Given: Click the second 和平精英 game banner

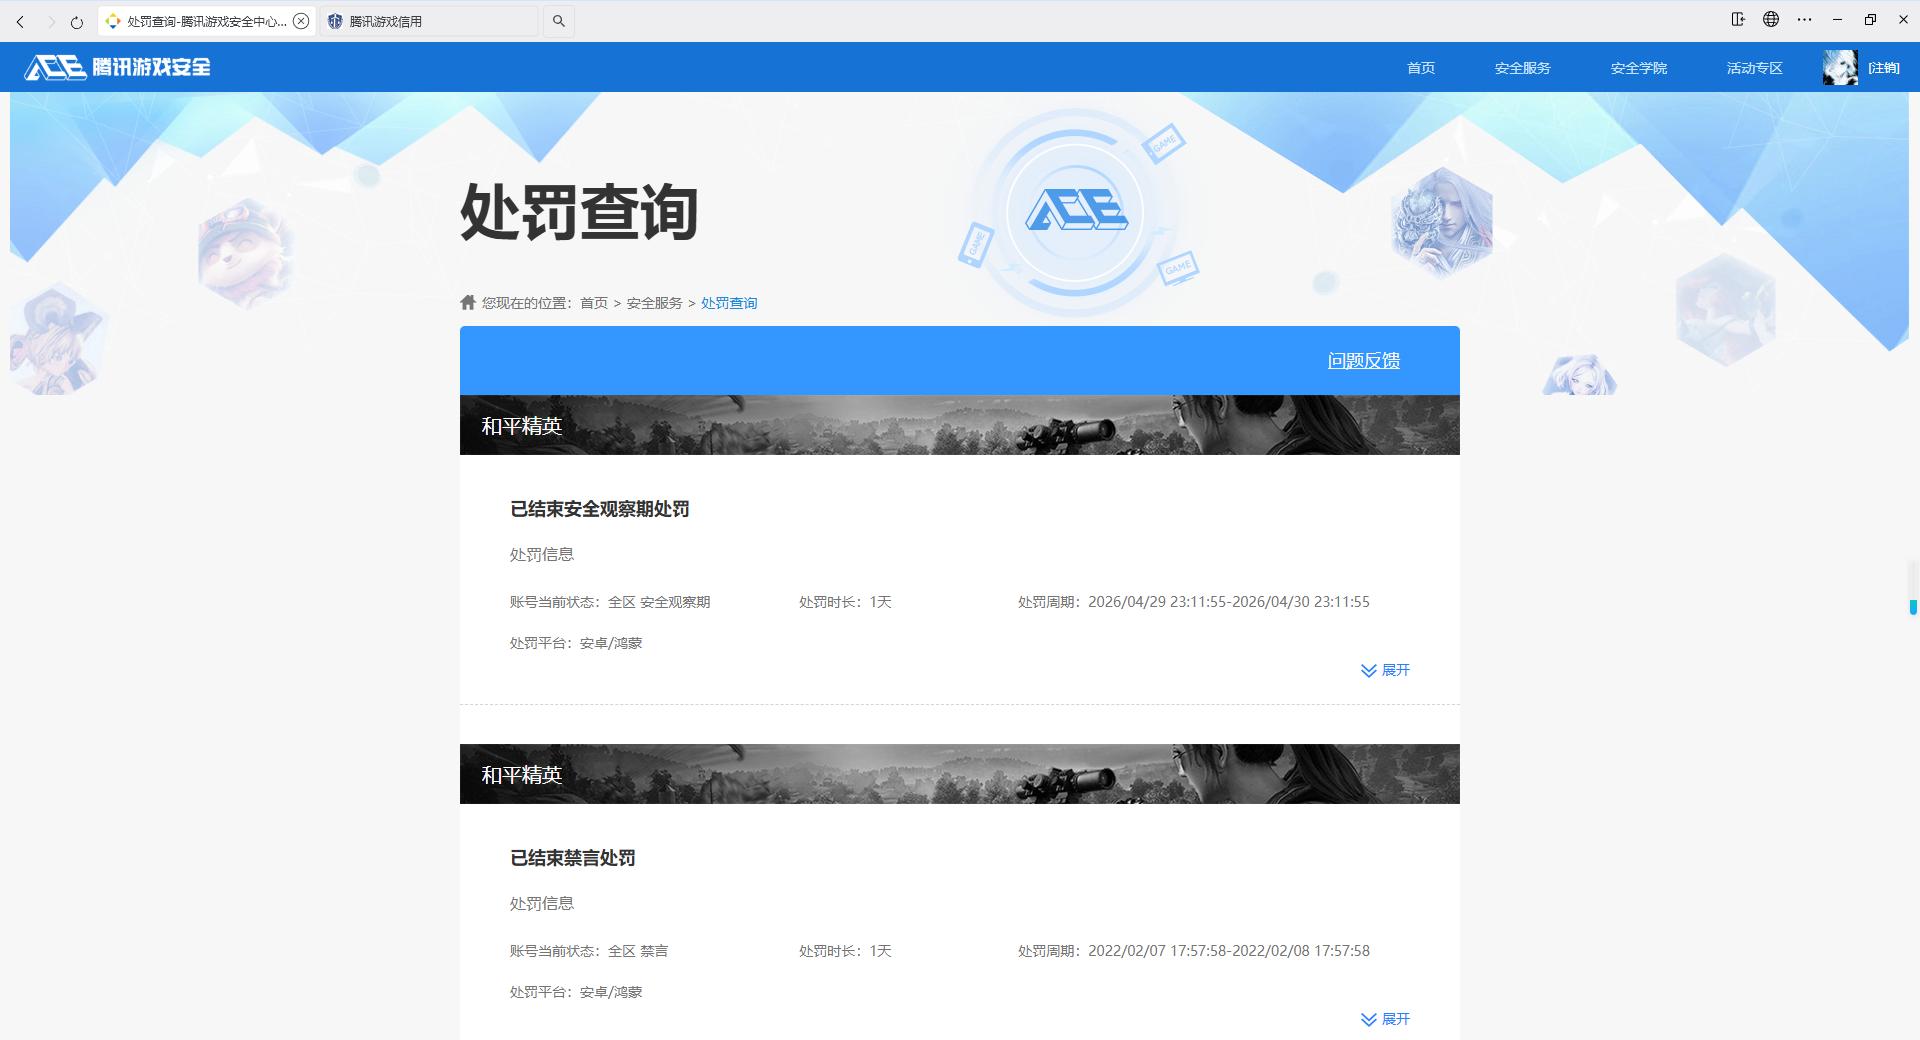Looking at the screenshot, I should (x=960, y=774).
